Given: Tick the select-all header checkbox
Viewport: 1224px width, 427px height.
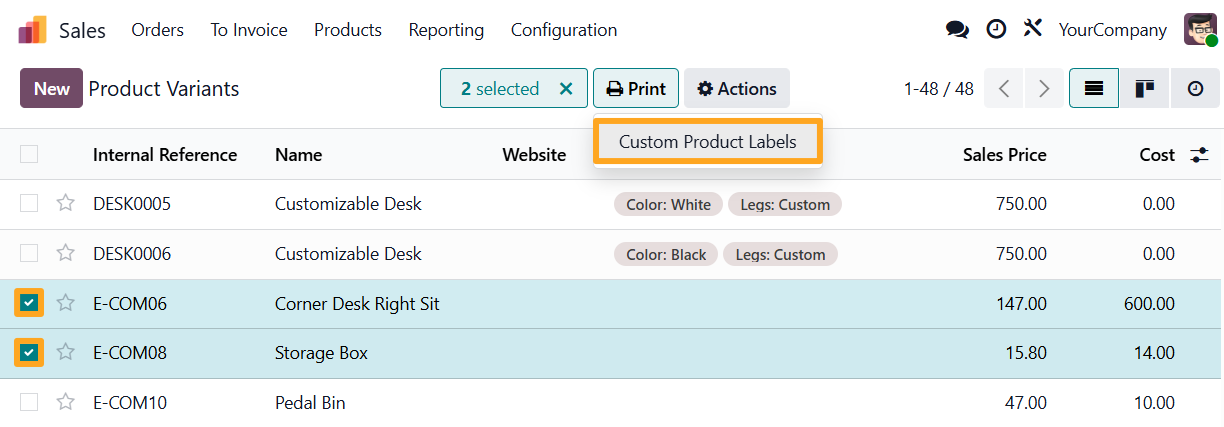Looking at the screenshot, I should pos(29,154).
